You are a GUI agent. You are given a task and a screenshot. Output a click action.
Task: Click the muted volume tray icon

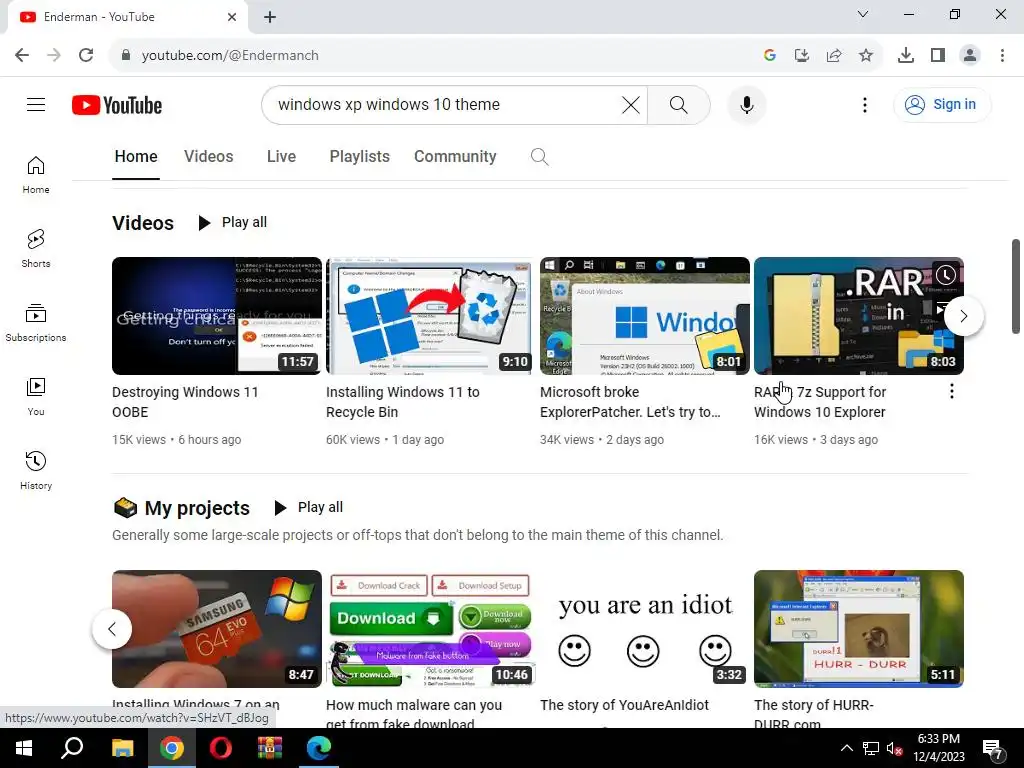[894, 748]
